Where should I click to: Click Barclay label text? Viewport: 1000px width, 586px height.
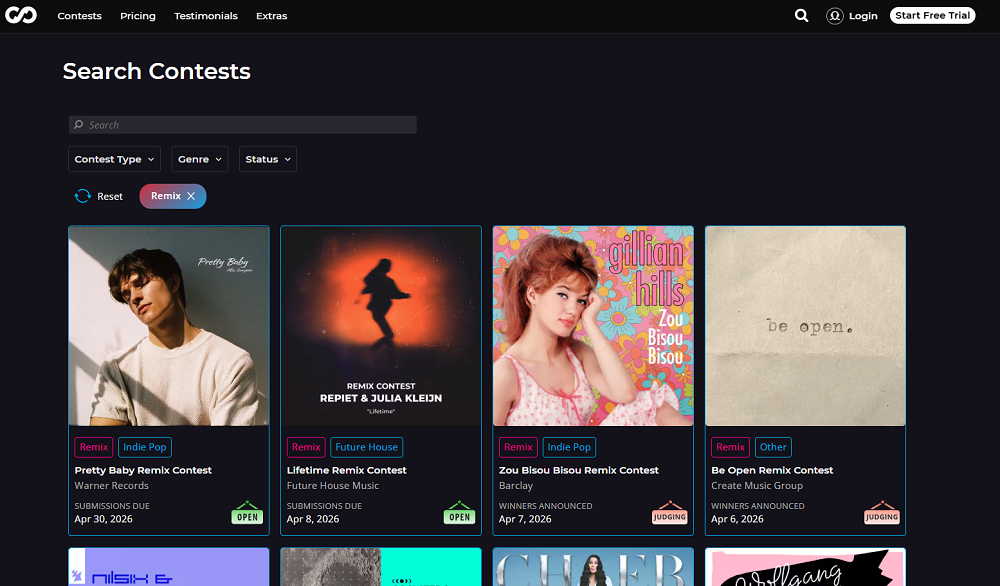click(x=516, y=486)
